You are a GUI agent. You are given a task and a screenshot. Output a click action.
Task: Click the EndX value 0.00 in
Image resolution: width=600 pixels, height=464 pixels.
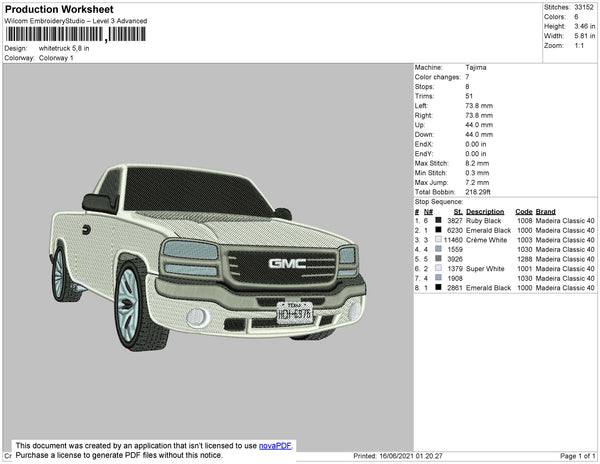click(x=476, y=144)
